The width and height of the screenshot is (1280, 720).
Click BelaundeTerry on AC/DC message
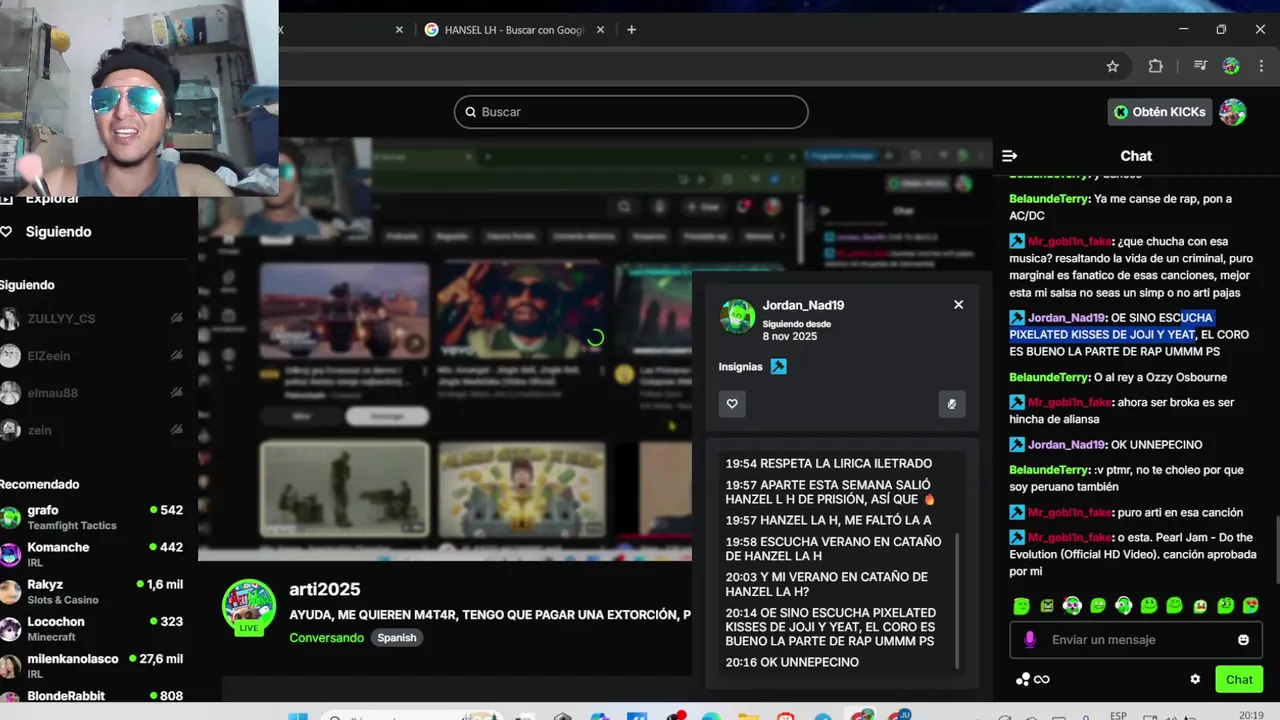(1049, 199)
